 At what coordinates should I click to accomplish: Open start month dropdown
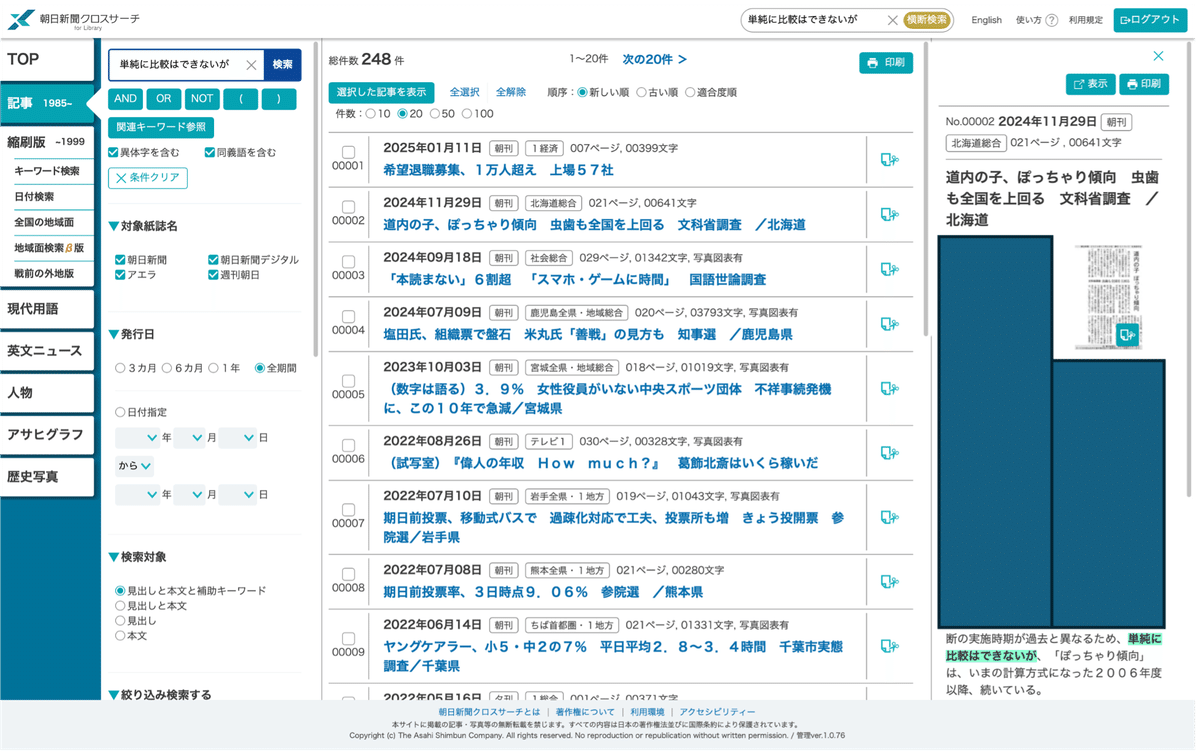point(189,438)
